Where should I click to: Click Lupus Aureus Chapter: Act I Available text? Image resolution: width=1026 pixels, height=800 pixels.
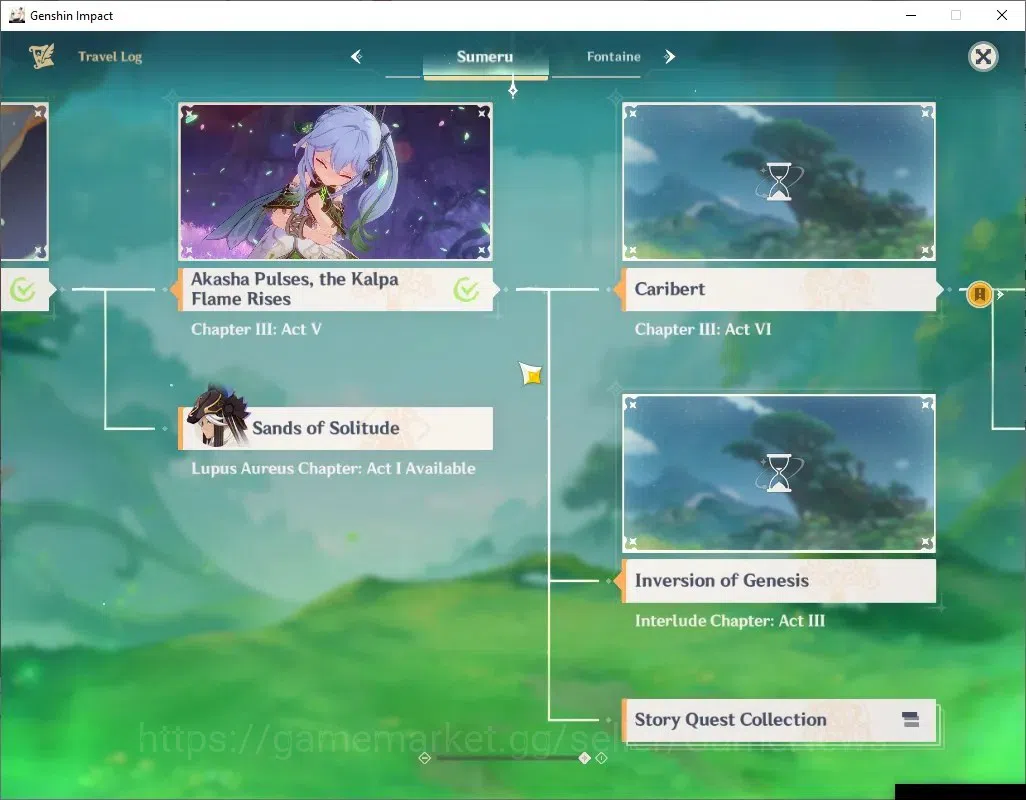pyautogui.click(x=333, y=468)
